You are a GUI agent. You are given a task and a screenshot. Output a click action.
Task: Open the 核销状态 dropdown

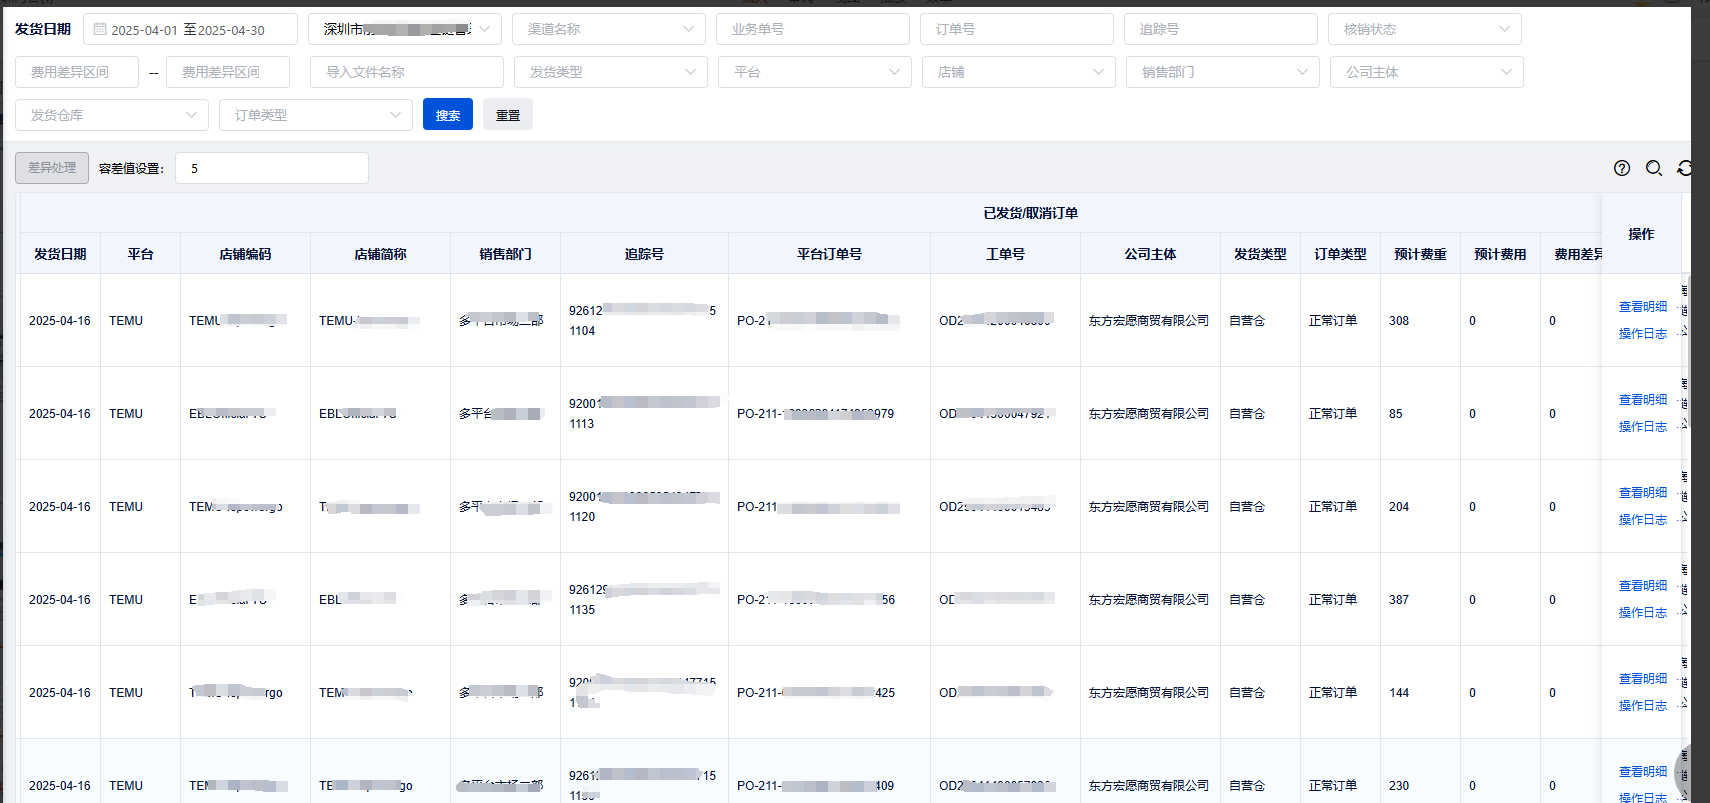coord(1424,30)
